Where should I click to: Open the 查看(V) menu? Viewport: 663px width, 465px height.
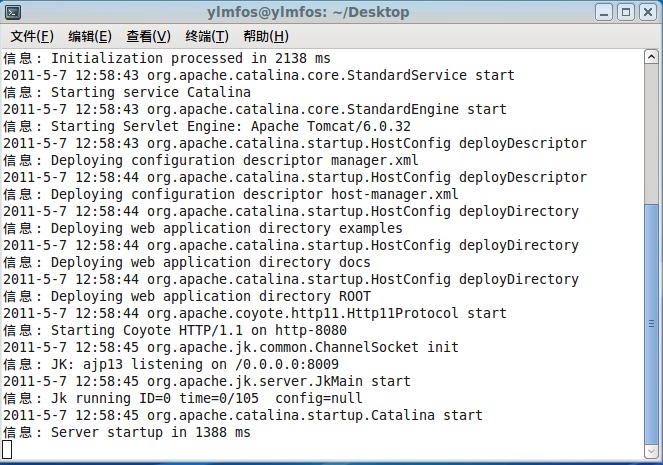[148, 37]
